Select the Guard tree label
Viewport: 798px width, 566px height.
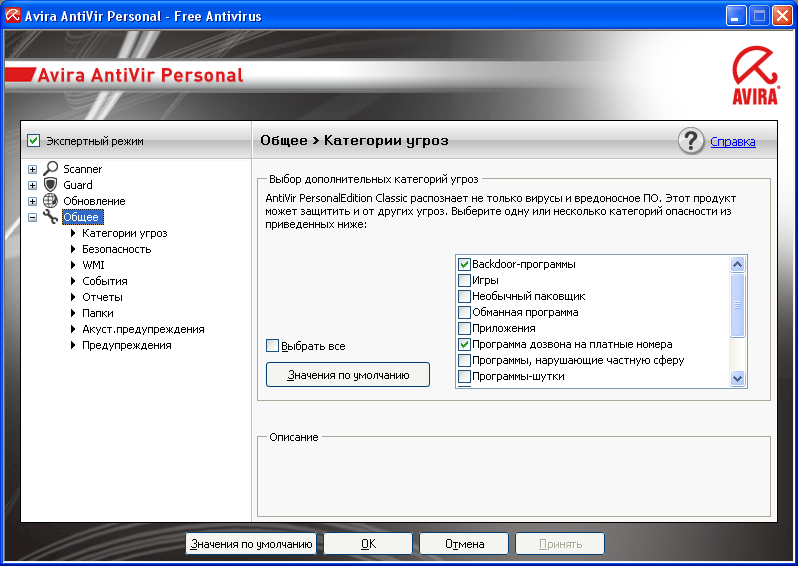pos(78,185)
